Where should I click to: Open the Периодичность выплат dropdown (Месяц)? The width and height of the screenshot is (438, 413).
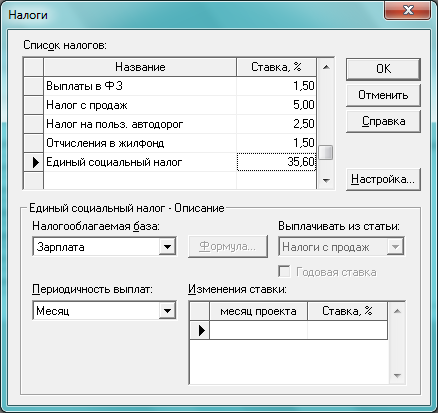(167, 311)
